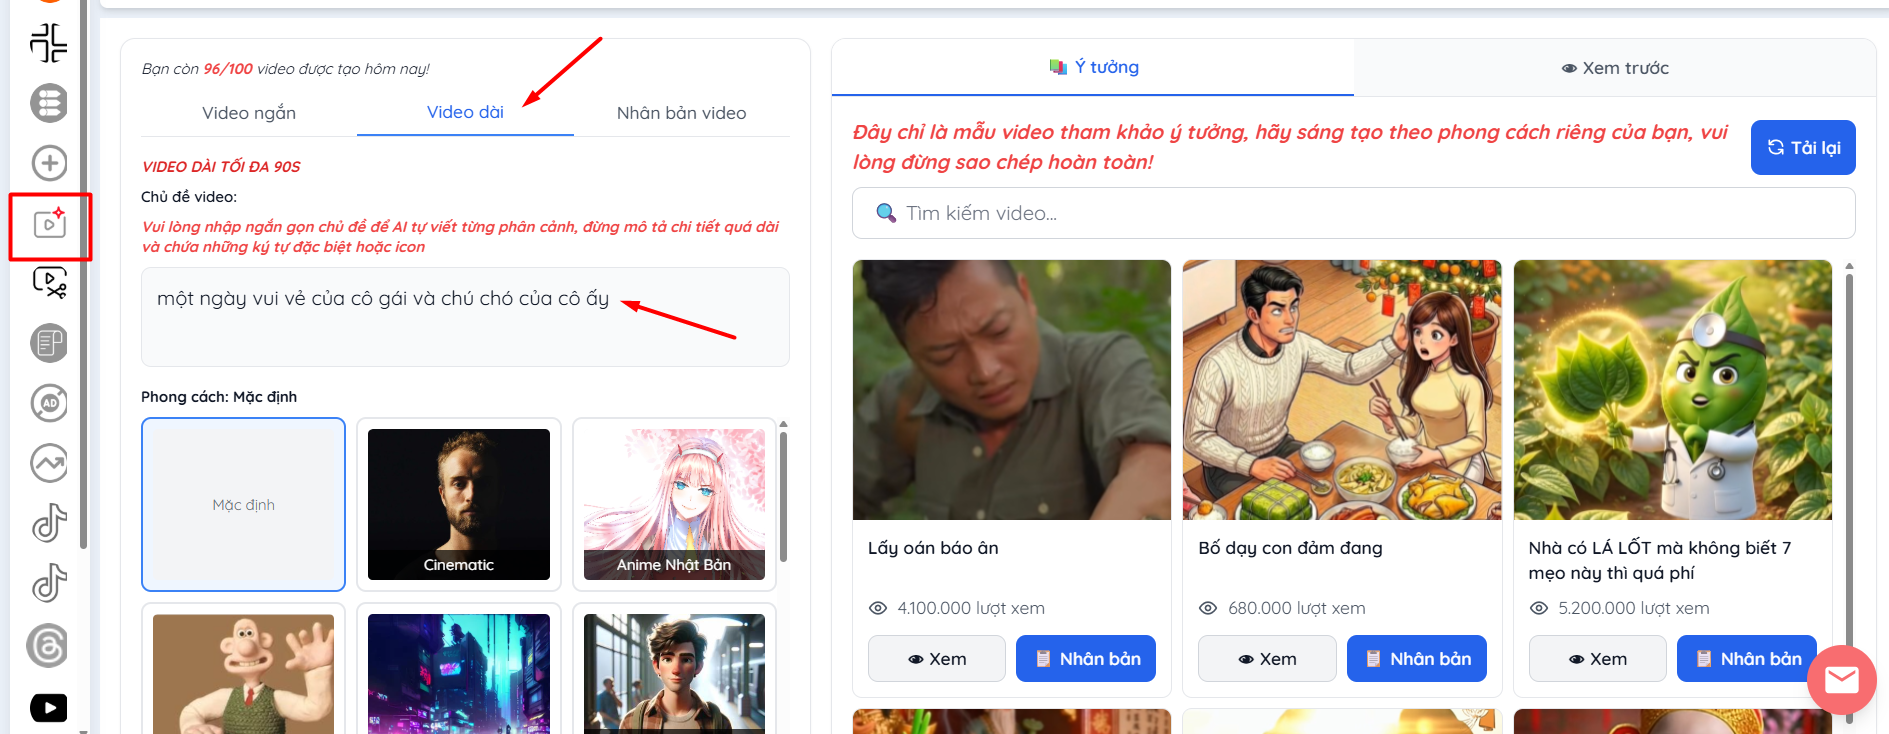Open the YouTube icon in sidebar

(x=49, y=707)
